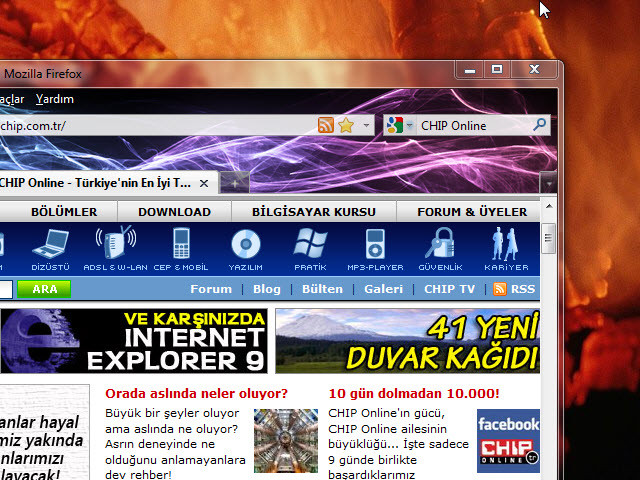Open the Blog link
This screenshot has width=640, height=480.
[x=267, y=289]
